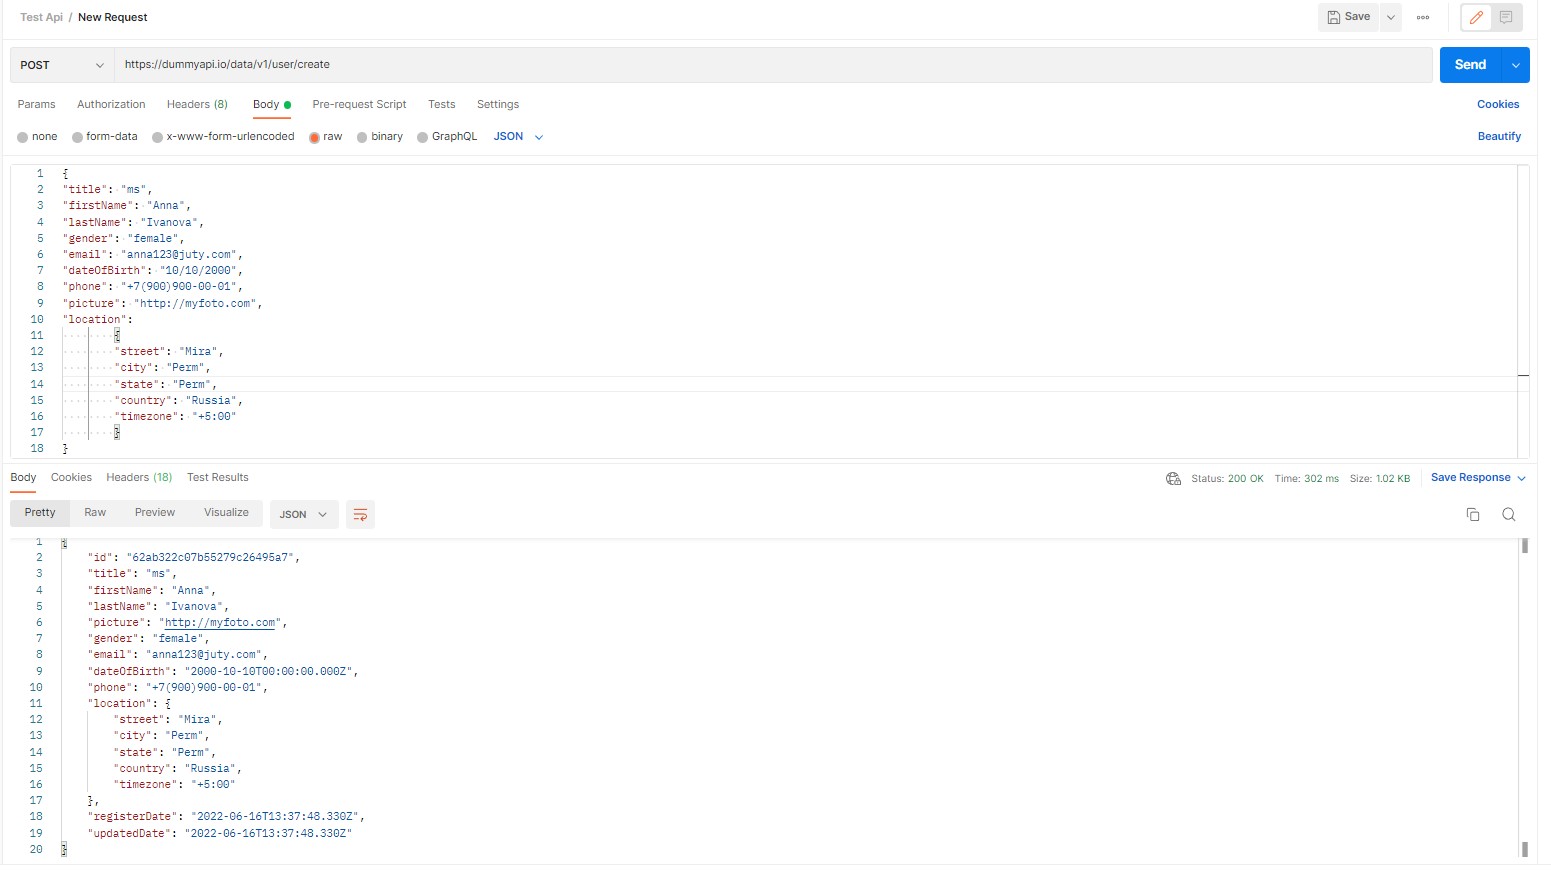
Task: Click the network status globe icon
Action: pos(1172,478)
